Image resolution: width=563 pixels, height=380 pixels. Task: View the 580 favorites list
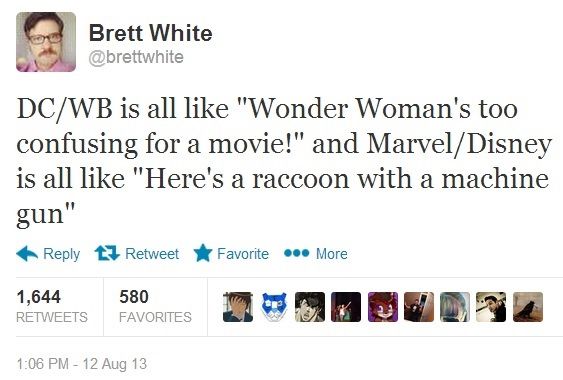point(155,306)
